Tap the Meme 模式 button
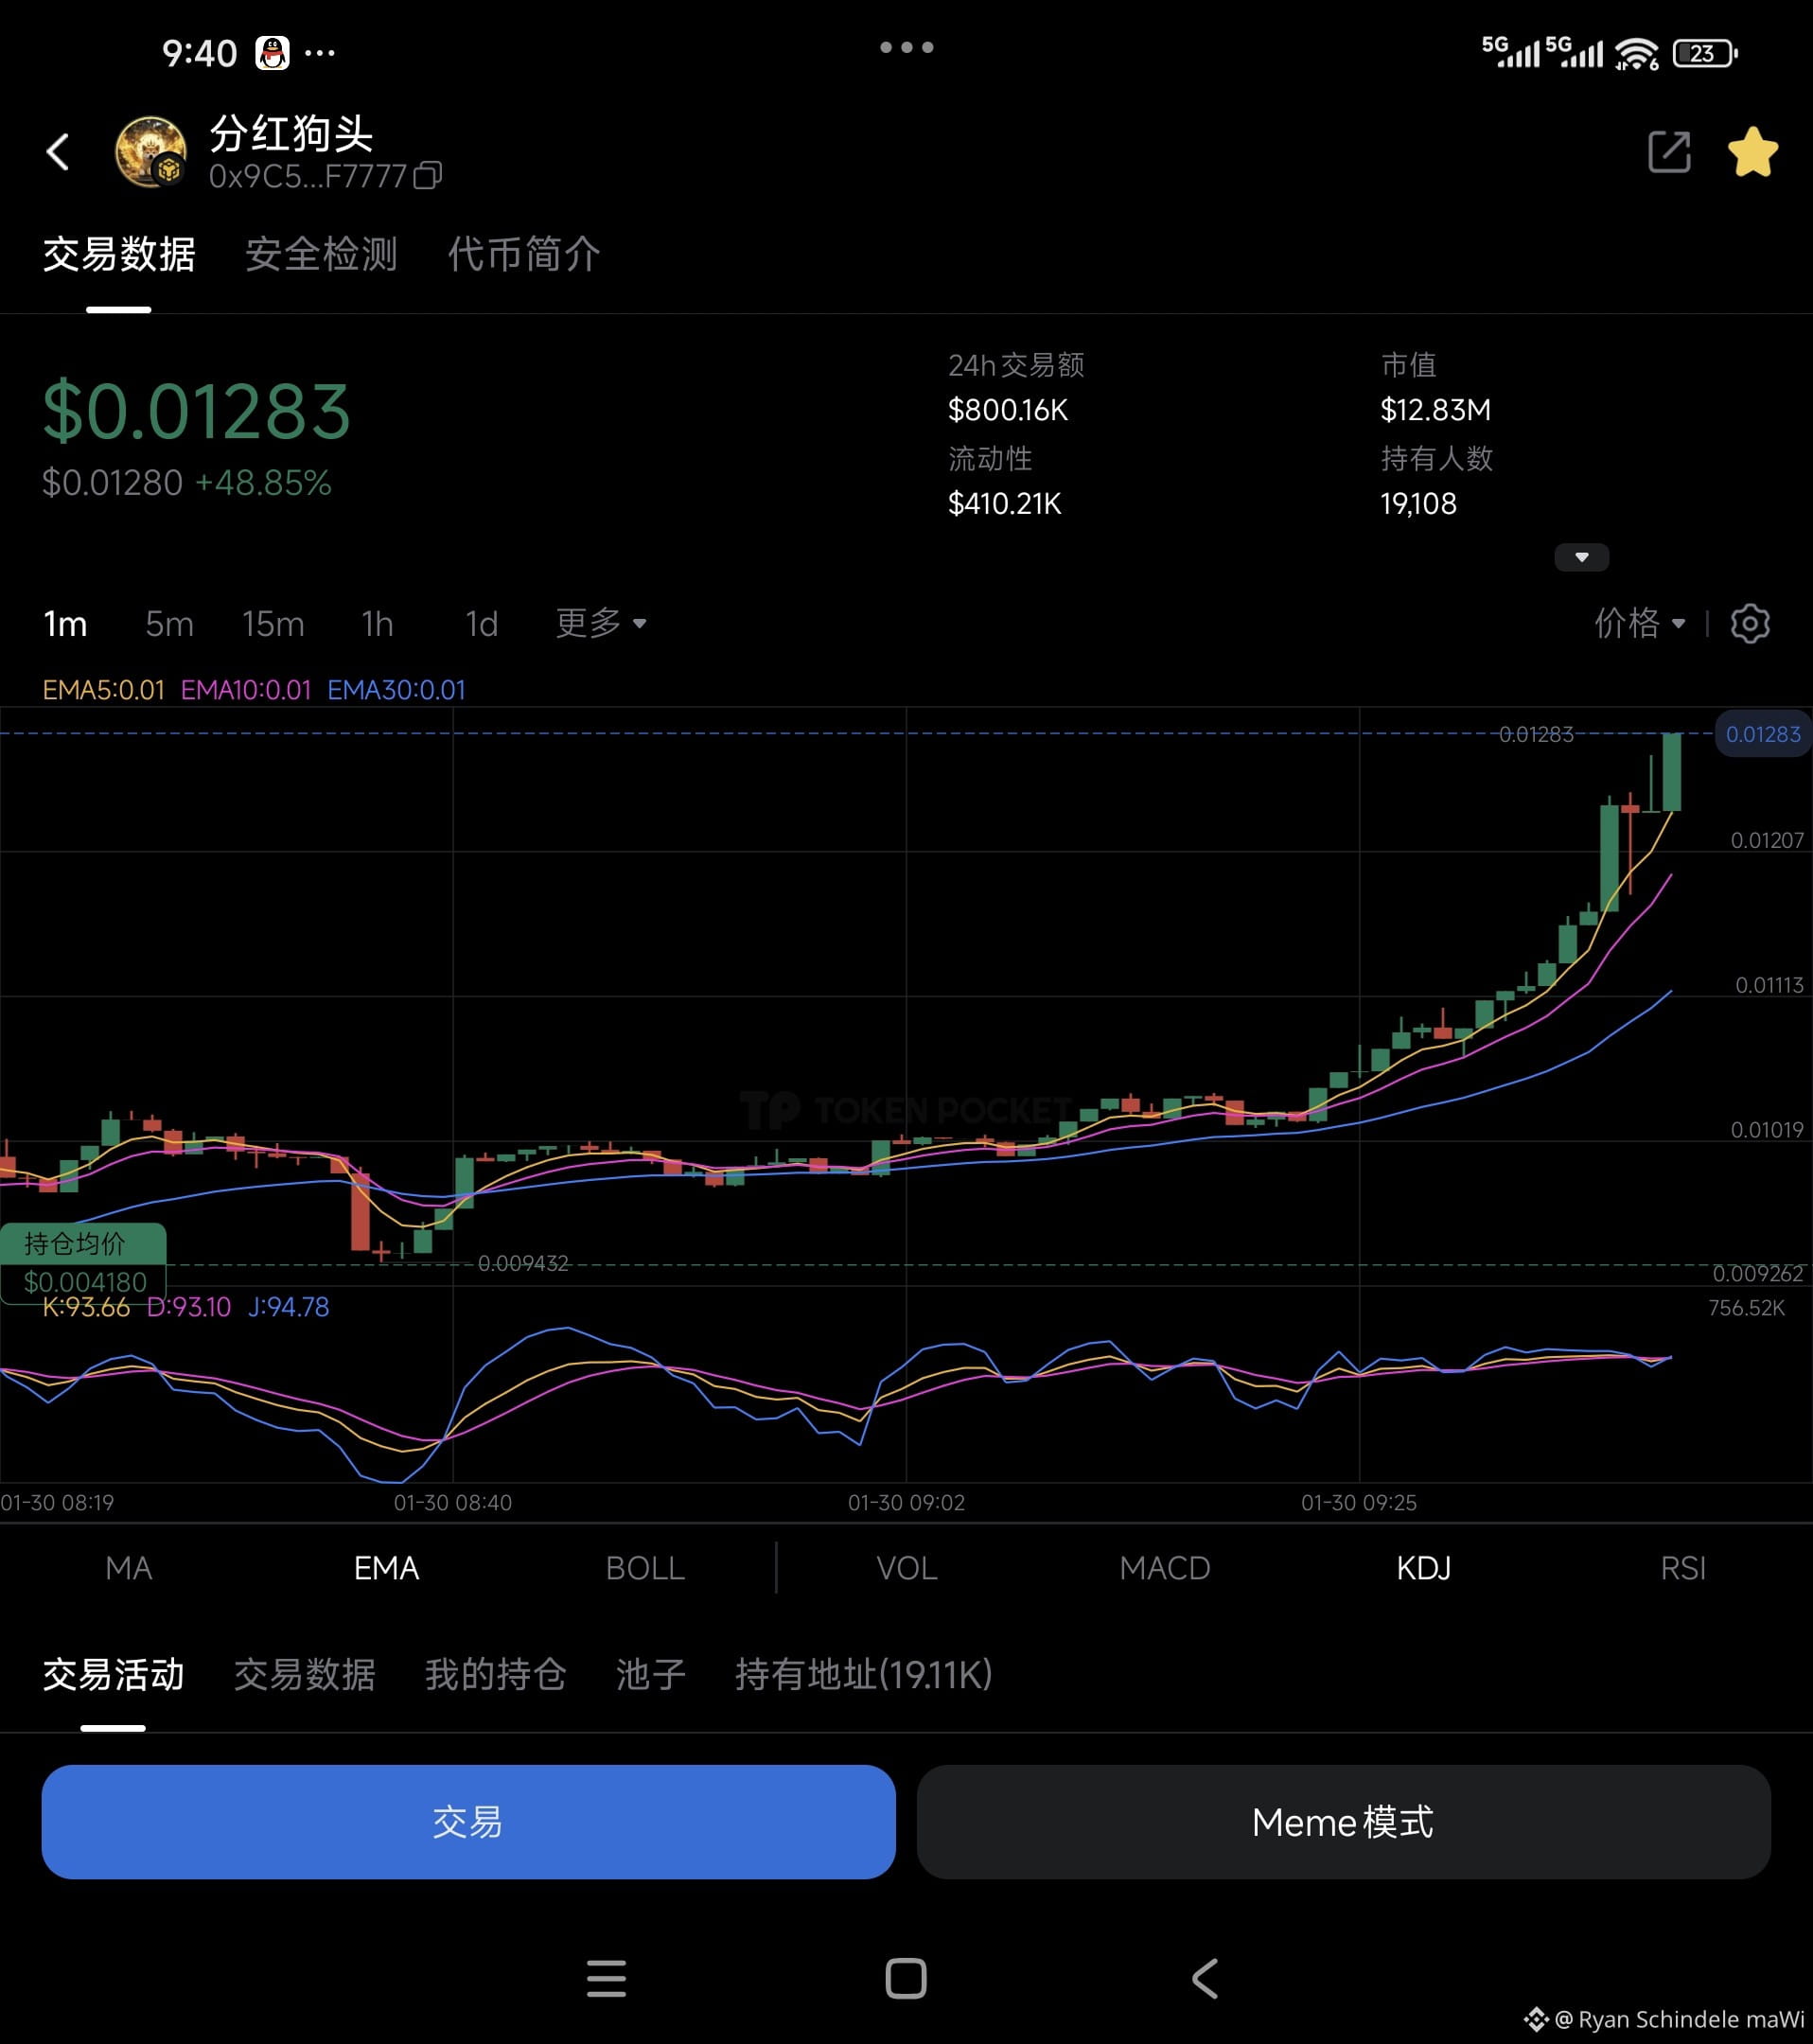This screenshot has height=2044, width=1813. [x=1343, y=1822]
